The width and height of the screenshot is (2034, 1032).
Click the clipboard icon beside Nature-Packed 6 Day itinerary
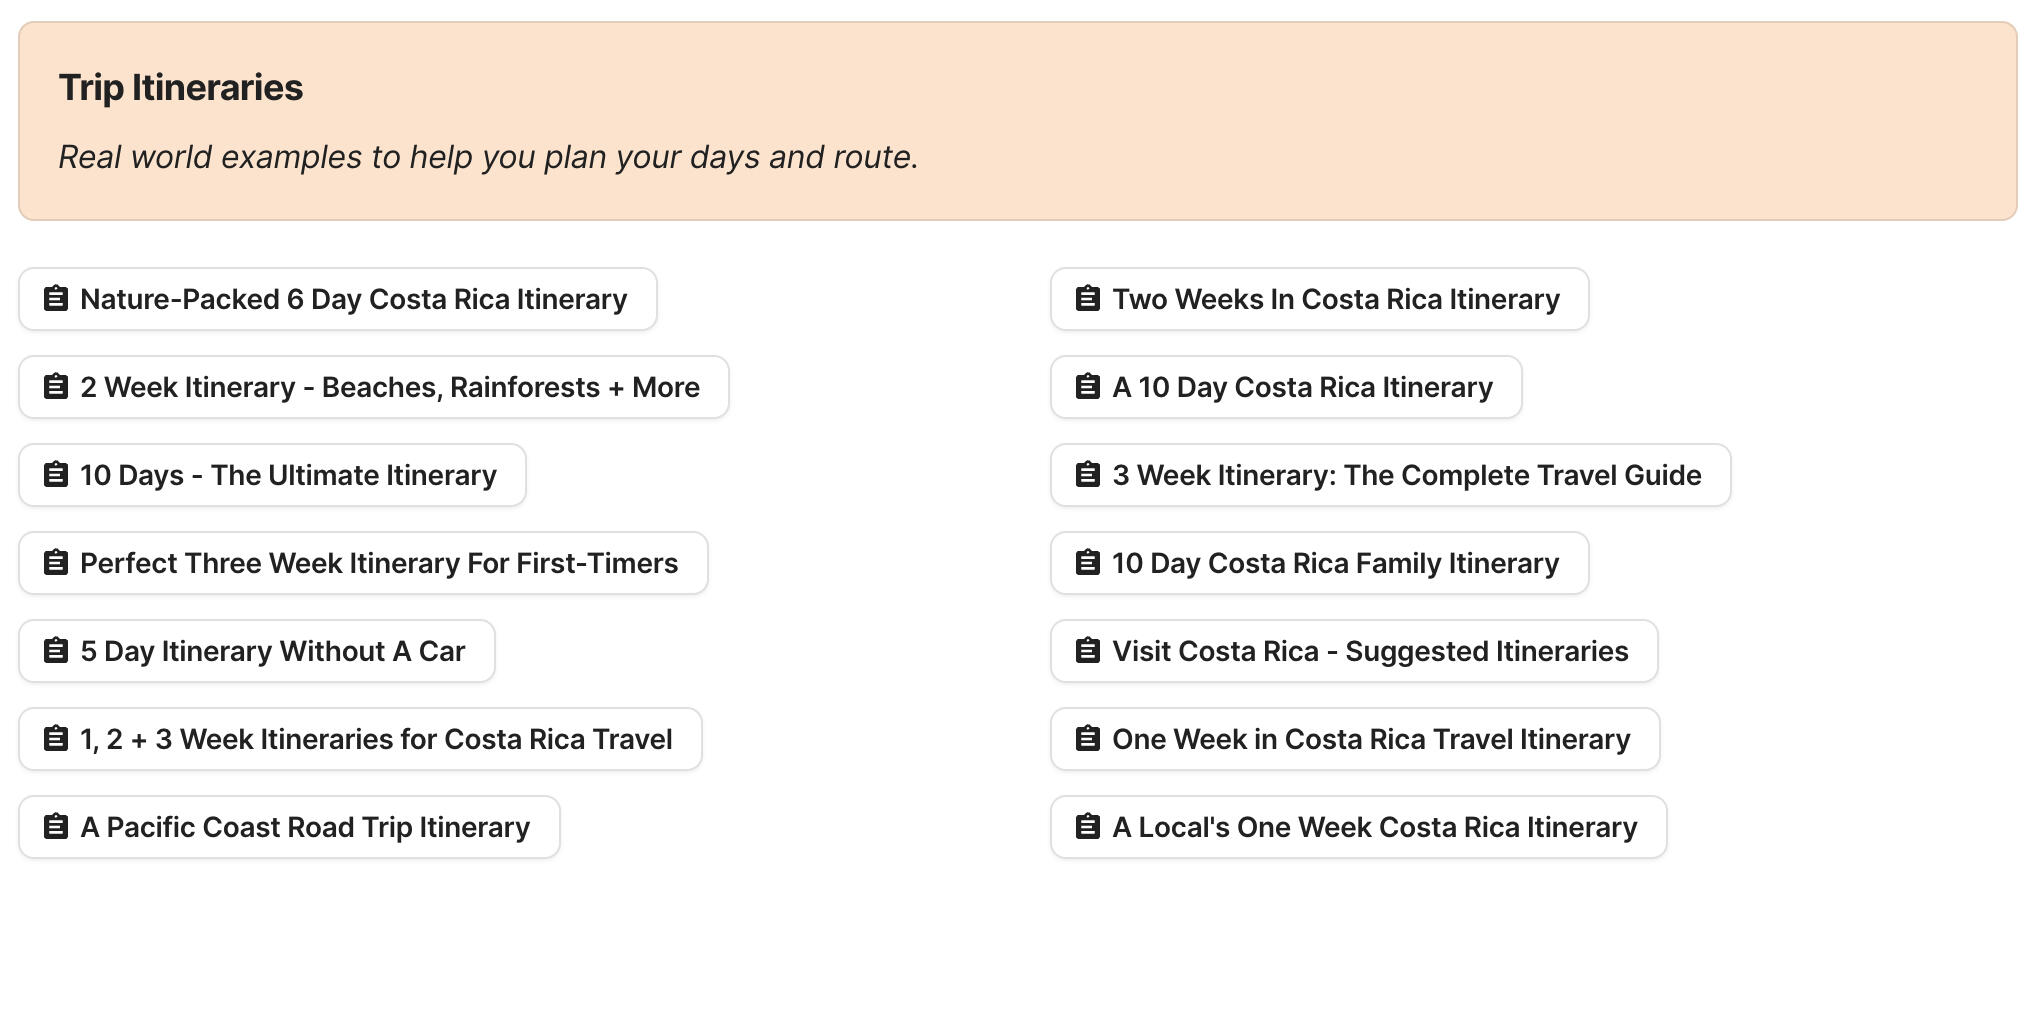[x=55, y=298]
